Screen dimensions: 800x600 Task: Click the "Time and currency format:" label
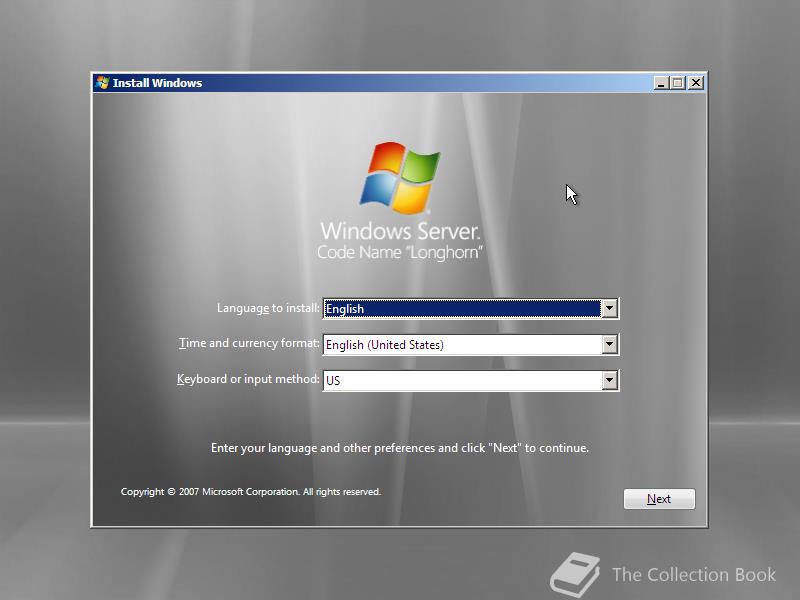pos(249,343)
